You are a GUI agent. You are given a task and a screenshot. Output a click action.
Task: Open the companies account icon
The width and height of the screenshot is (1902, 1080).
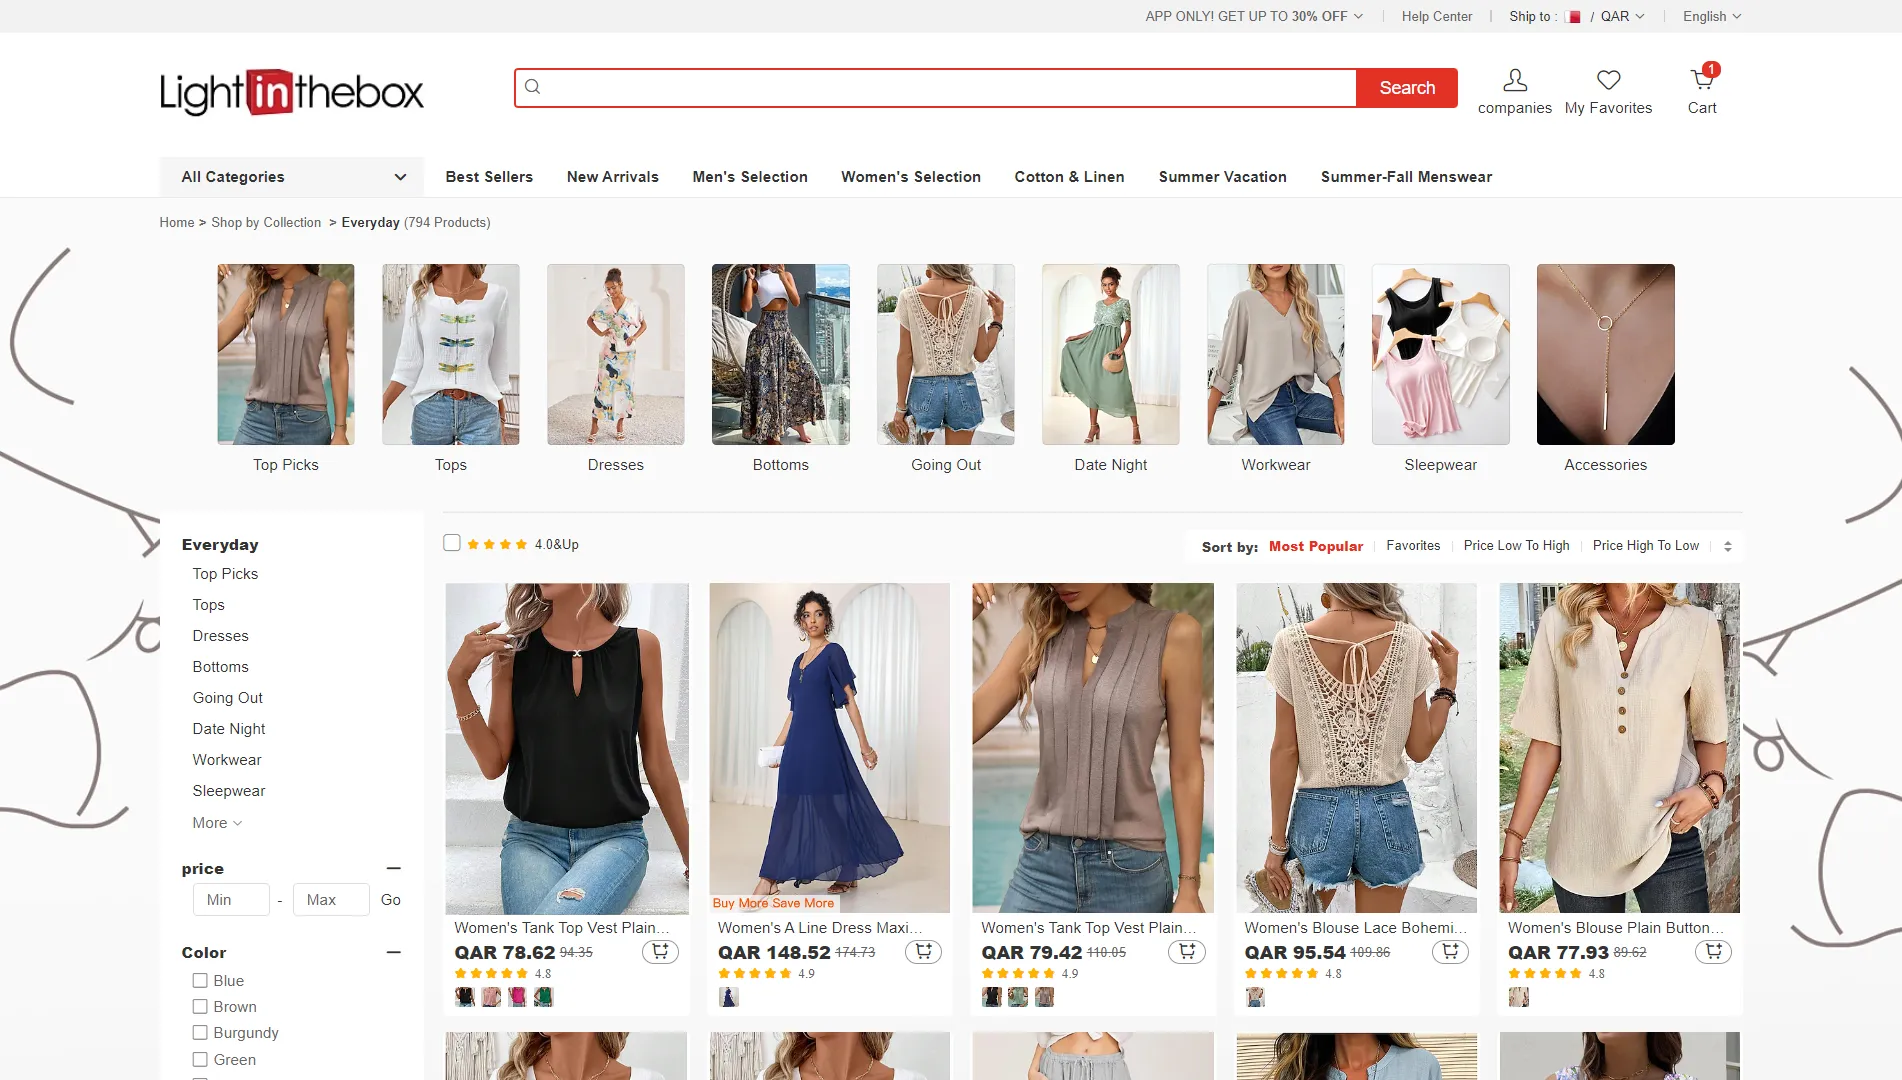(x=1515, y=80)
